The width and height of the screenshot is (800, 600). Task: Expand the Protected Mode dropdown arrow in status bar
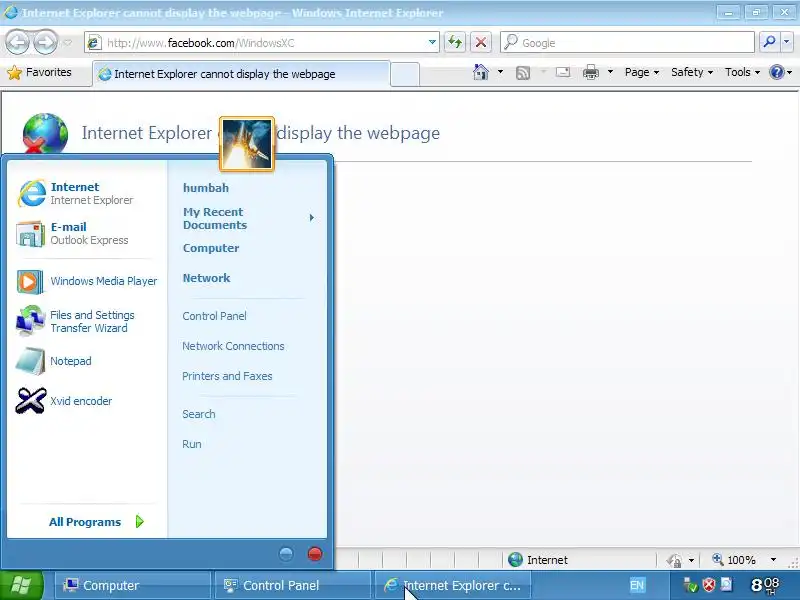click(691, 560)
